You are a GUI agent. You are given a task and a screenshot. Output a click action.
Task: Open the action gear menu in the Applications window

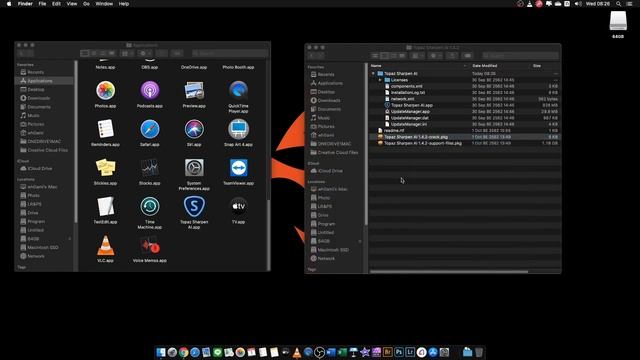(144, 53)
